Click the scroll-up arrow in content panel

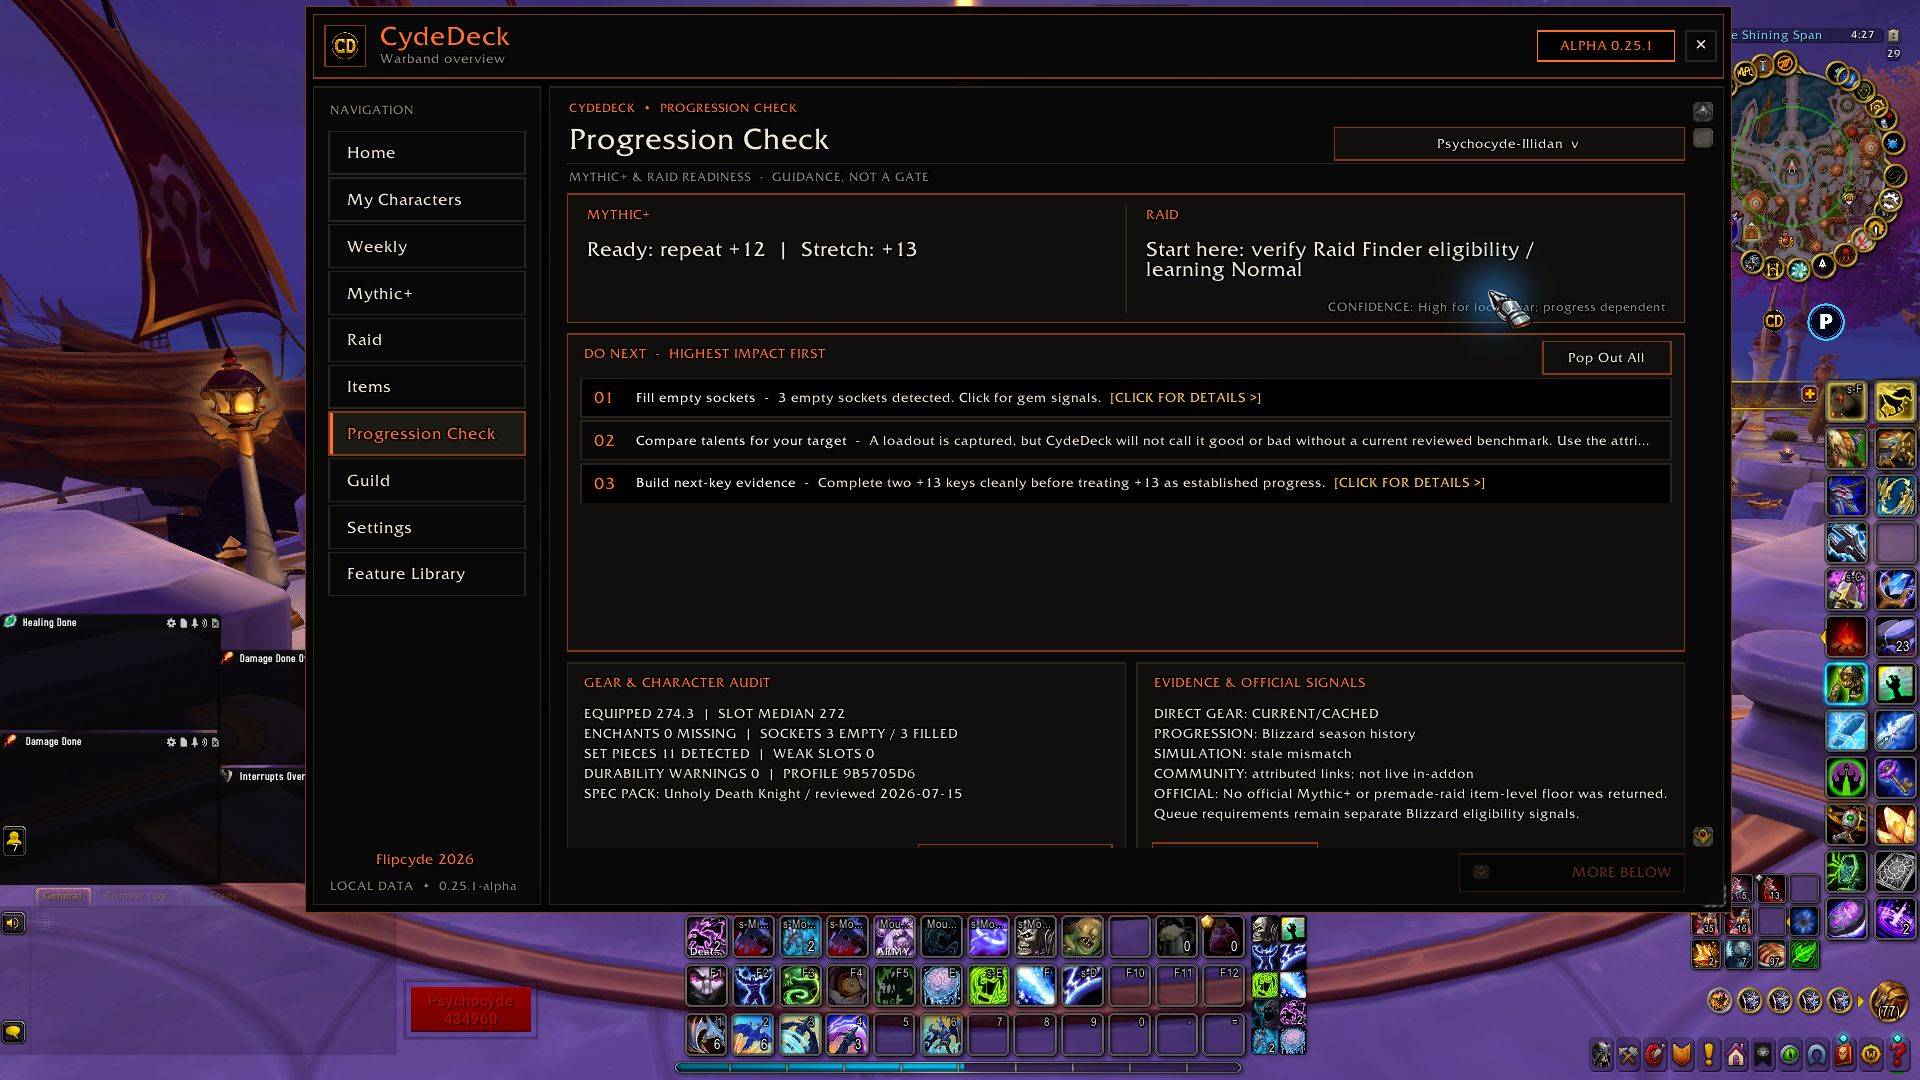tap(1703, 112)
